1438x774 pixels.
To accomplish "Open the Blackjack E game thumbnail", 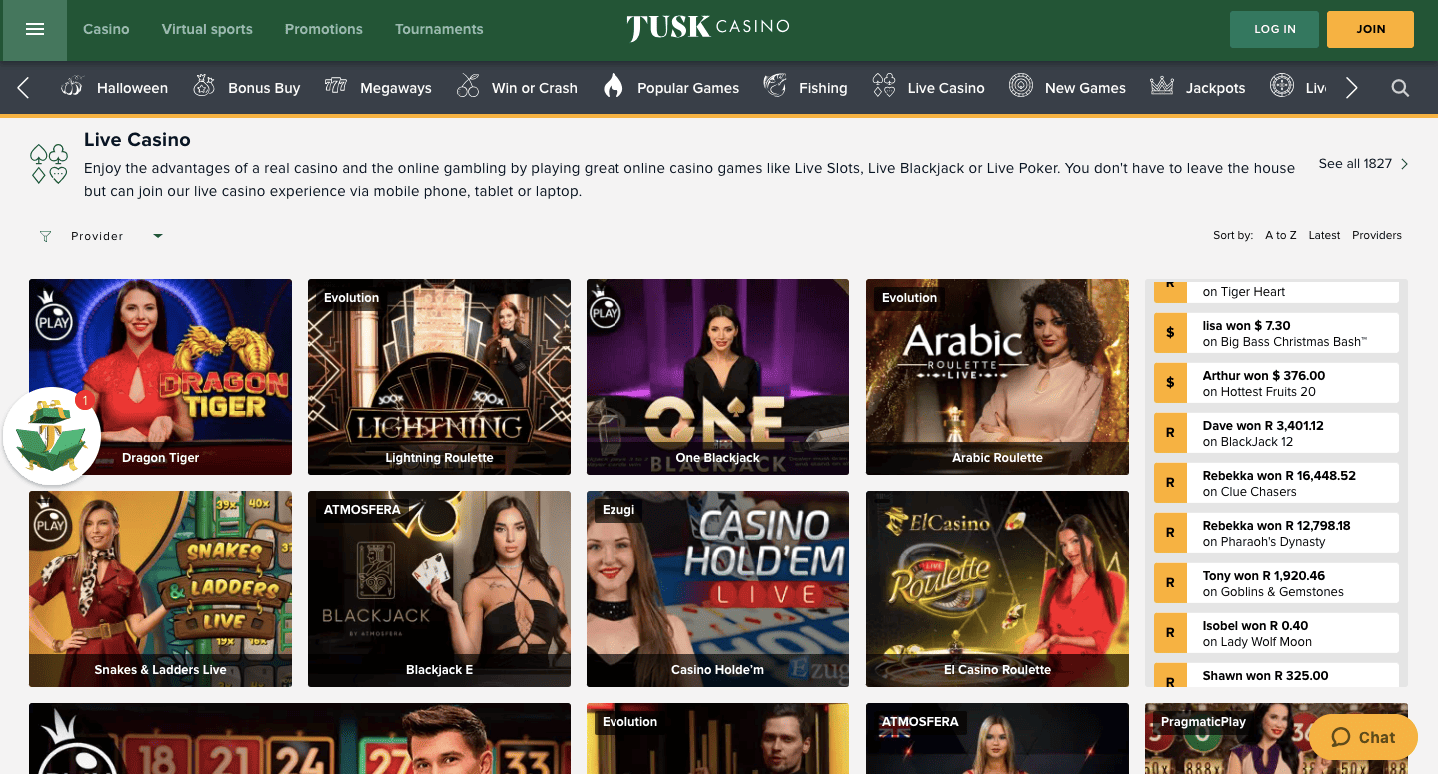I will pyautogui.click(x=439, y=589).
